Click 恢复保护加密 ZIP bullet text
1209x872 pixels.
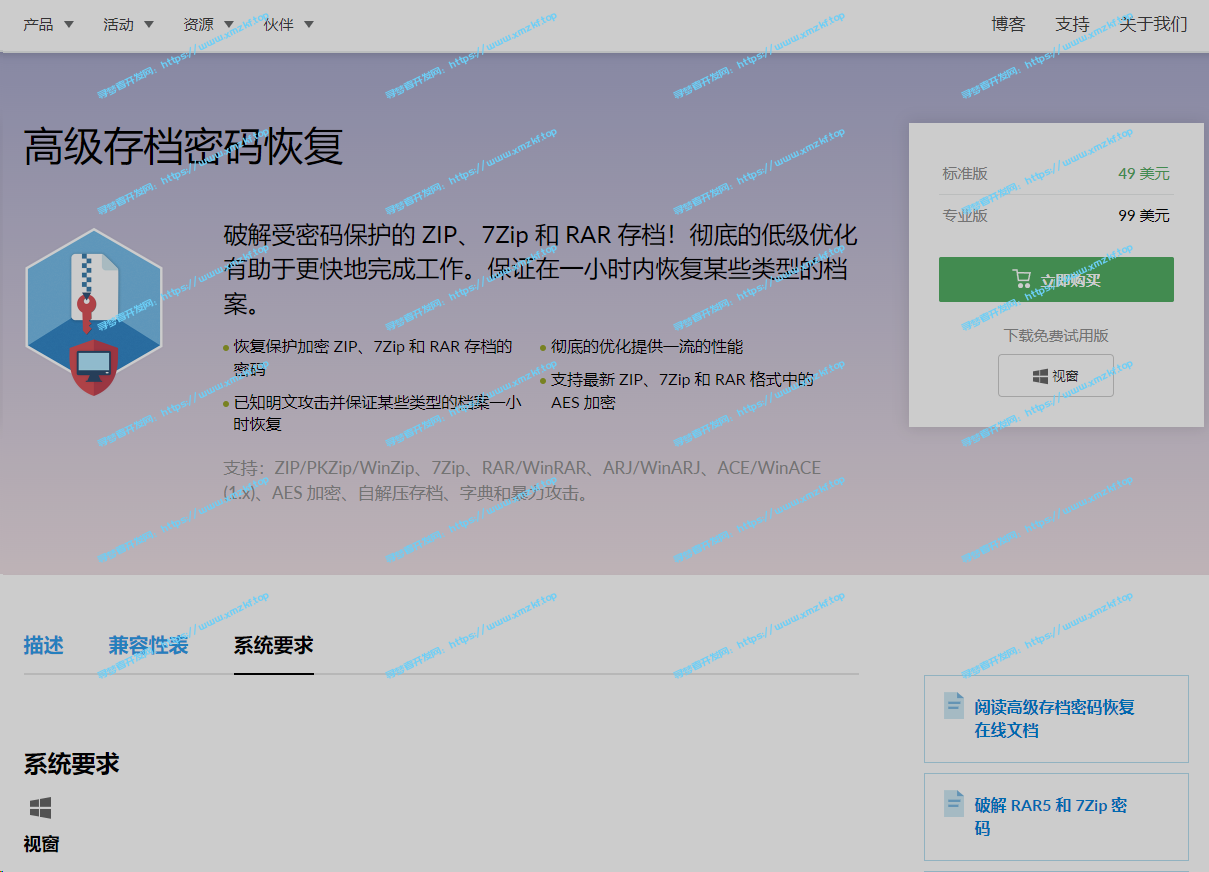(x=373, y=358)
